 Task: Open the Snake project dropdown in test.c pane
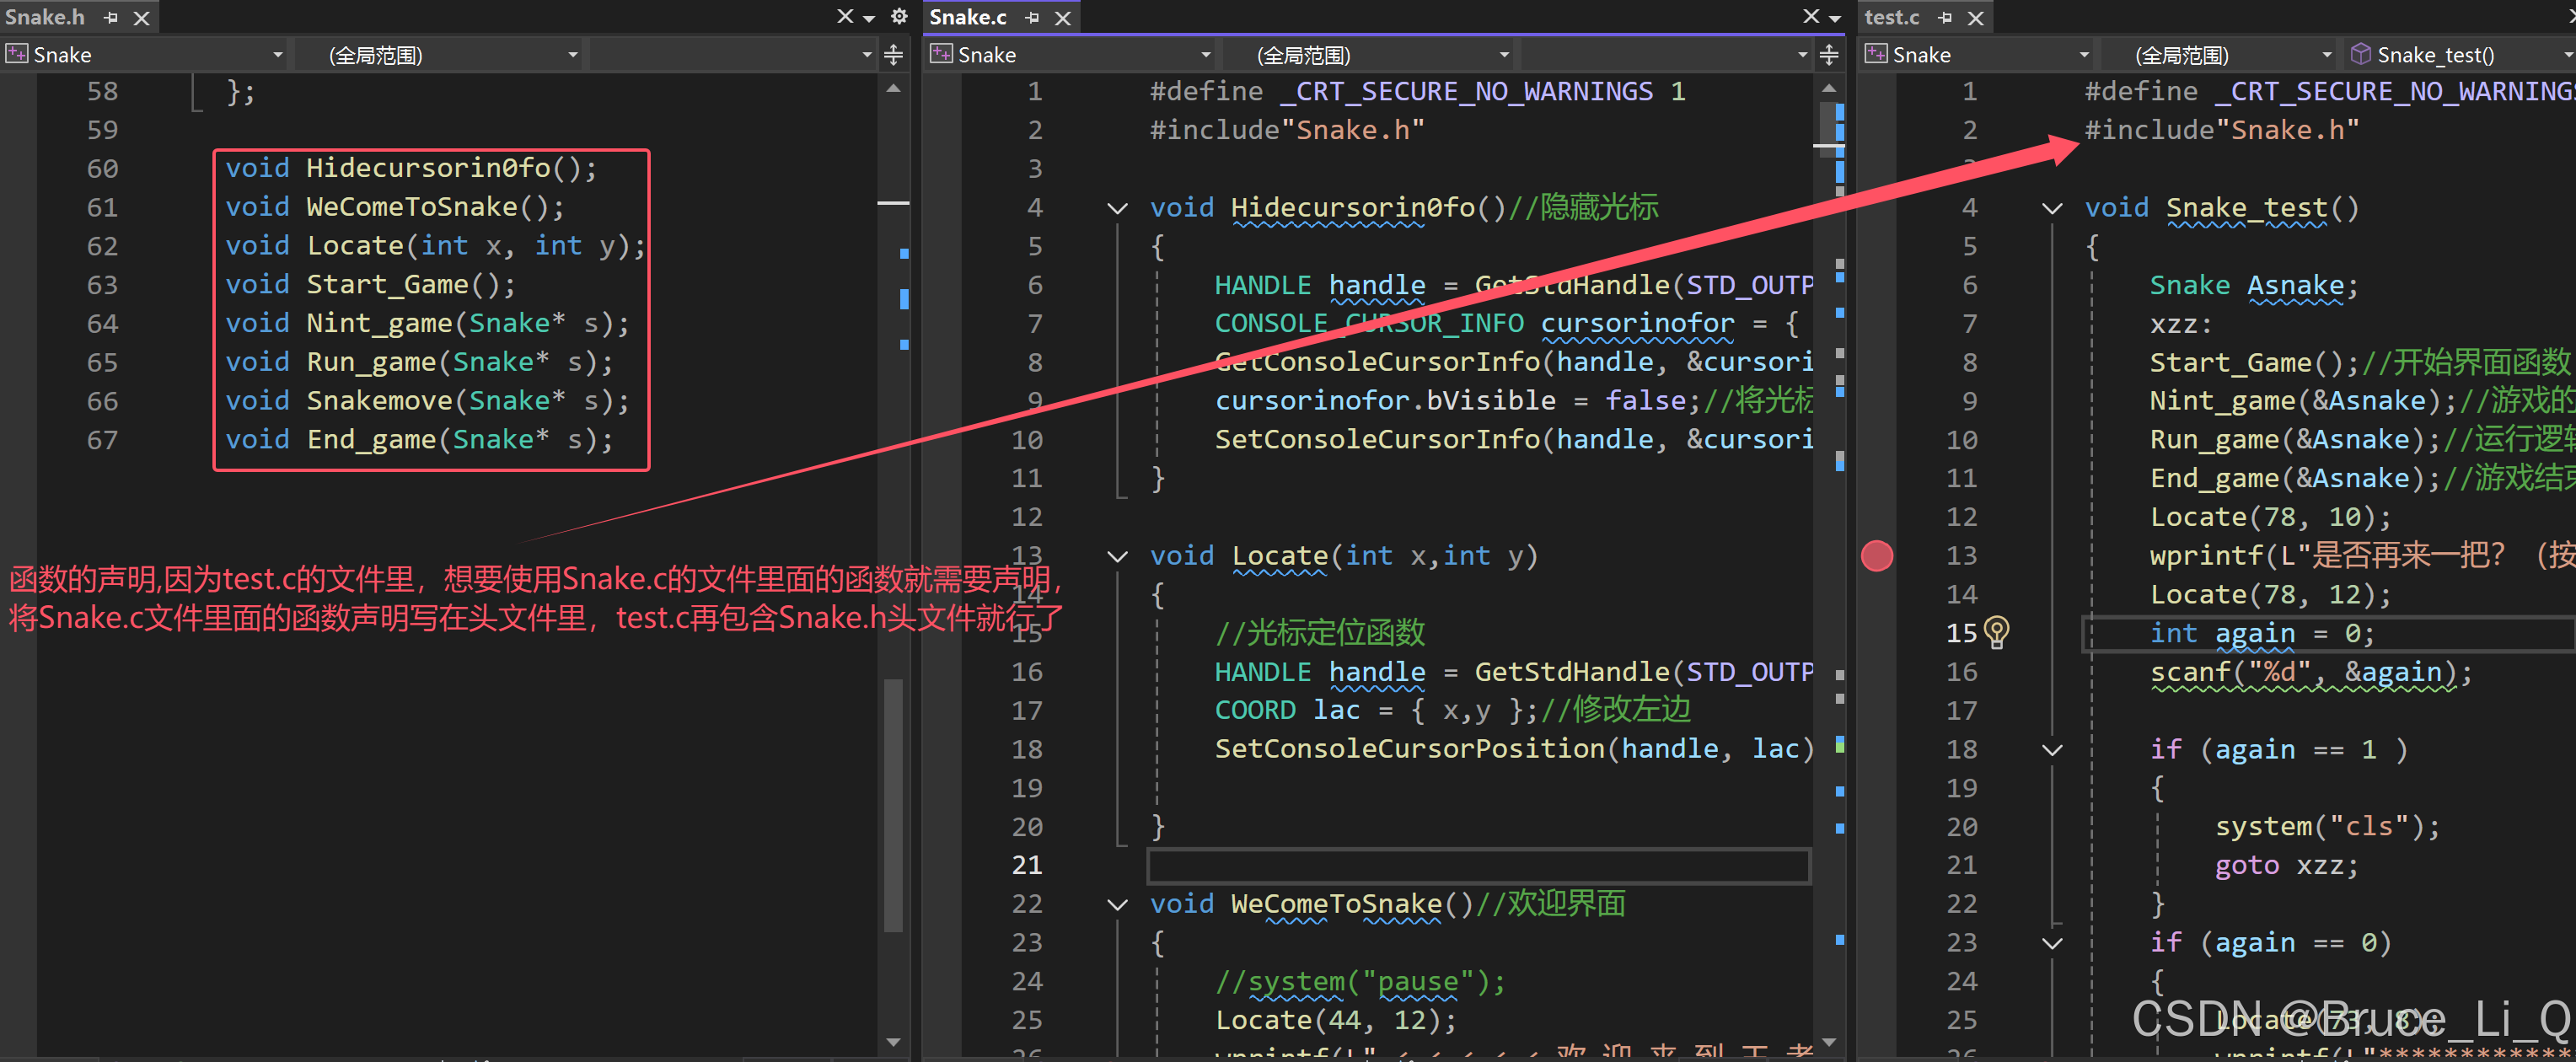tap(1978, 55)
